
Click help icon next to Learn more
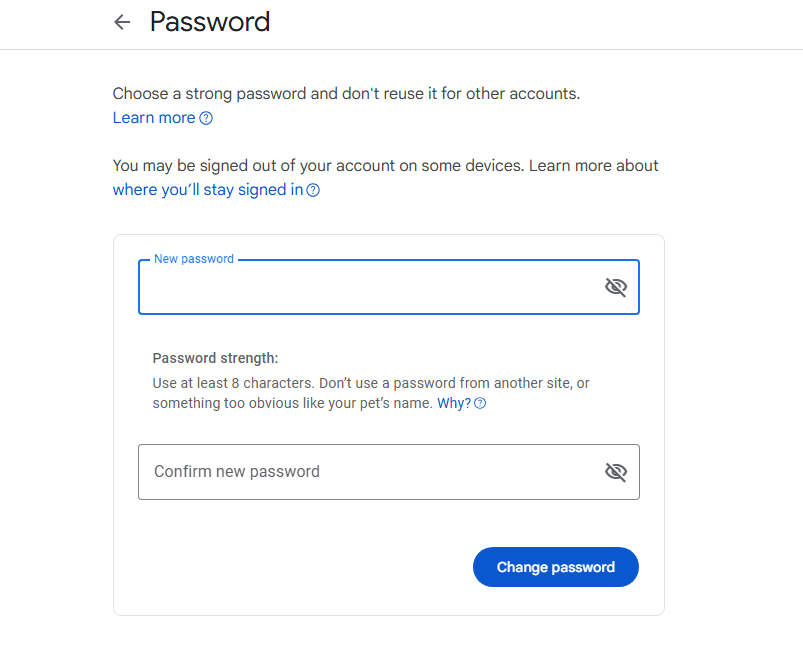click(206, 118)
